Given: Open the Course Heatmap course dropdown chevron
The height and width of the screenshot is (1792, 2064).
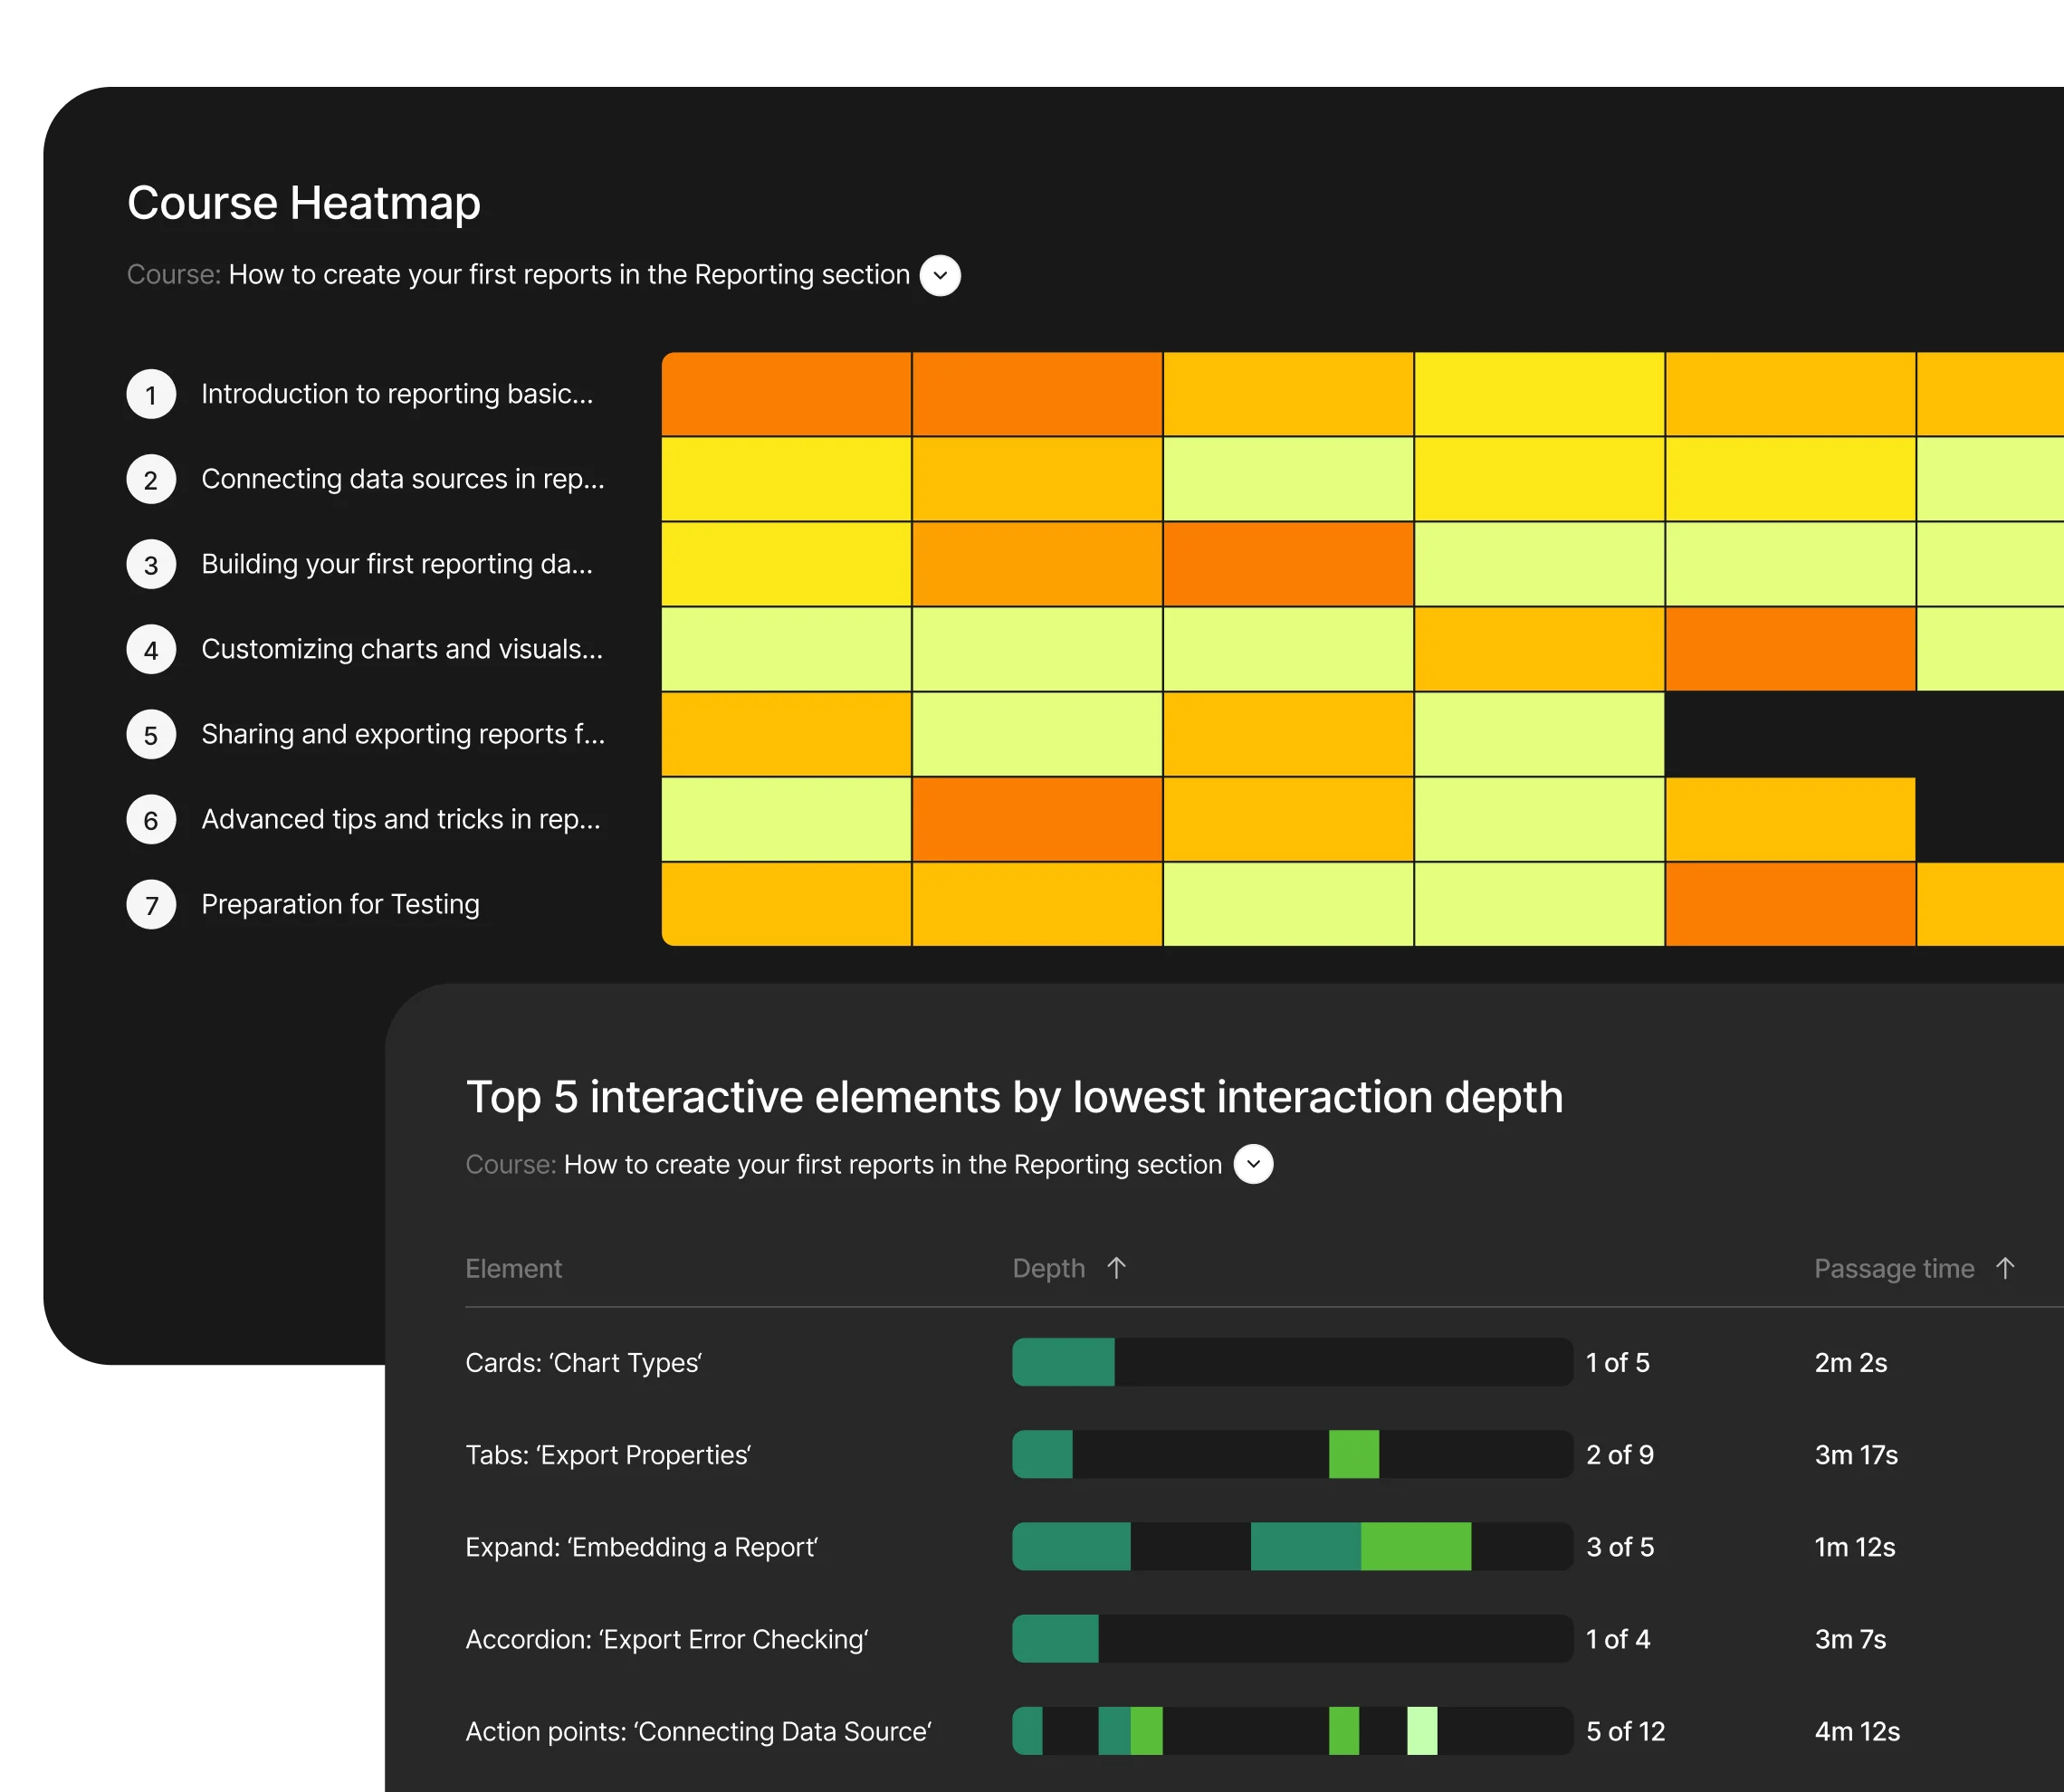Looking at the screenshot, I should [x=939, y=275].
